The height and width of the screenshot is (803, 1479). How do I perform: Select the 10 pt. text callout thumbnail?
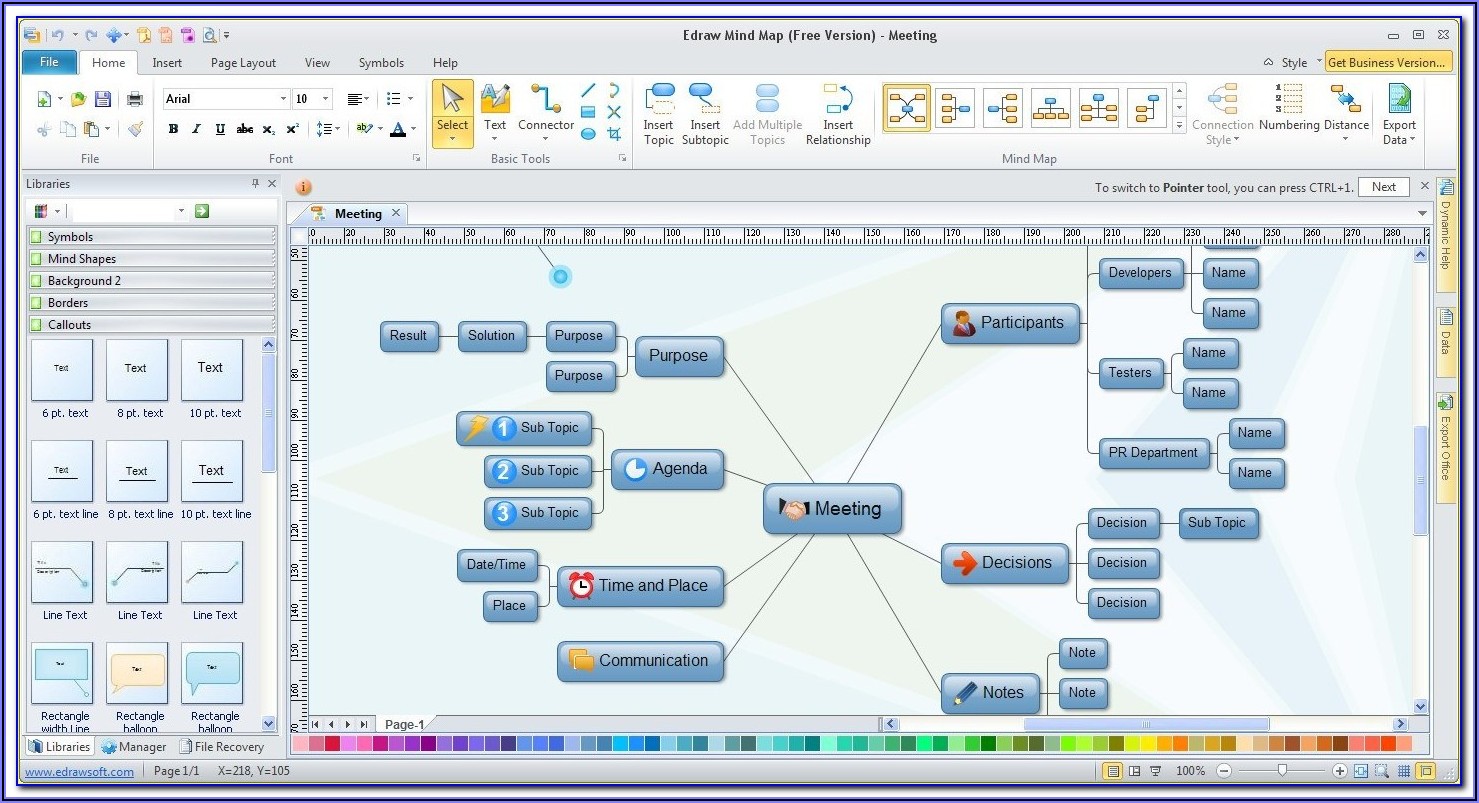[x=212, y=370]
